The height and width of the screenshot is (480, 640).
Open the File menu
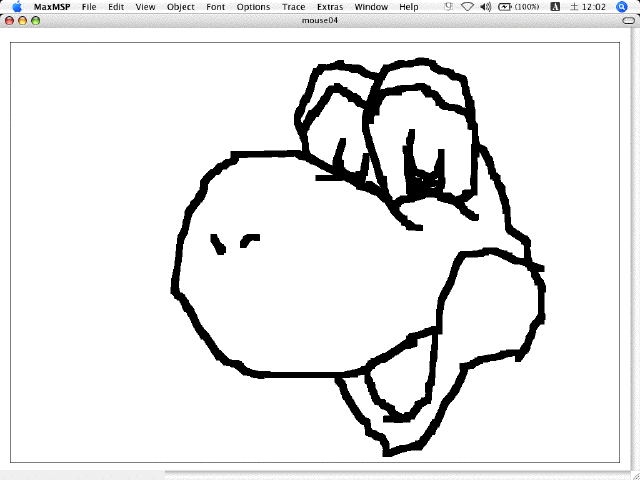tap(89, 7)
